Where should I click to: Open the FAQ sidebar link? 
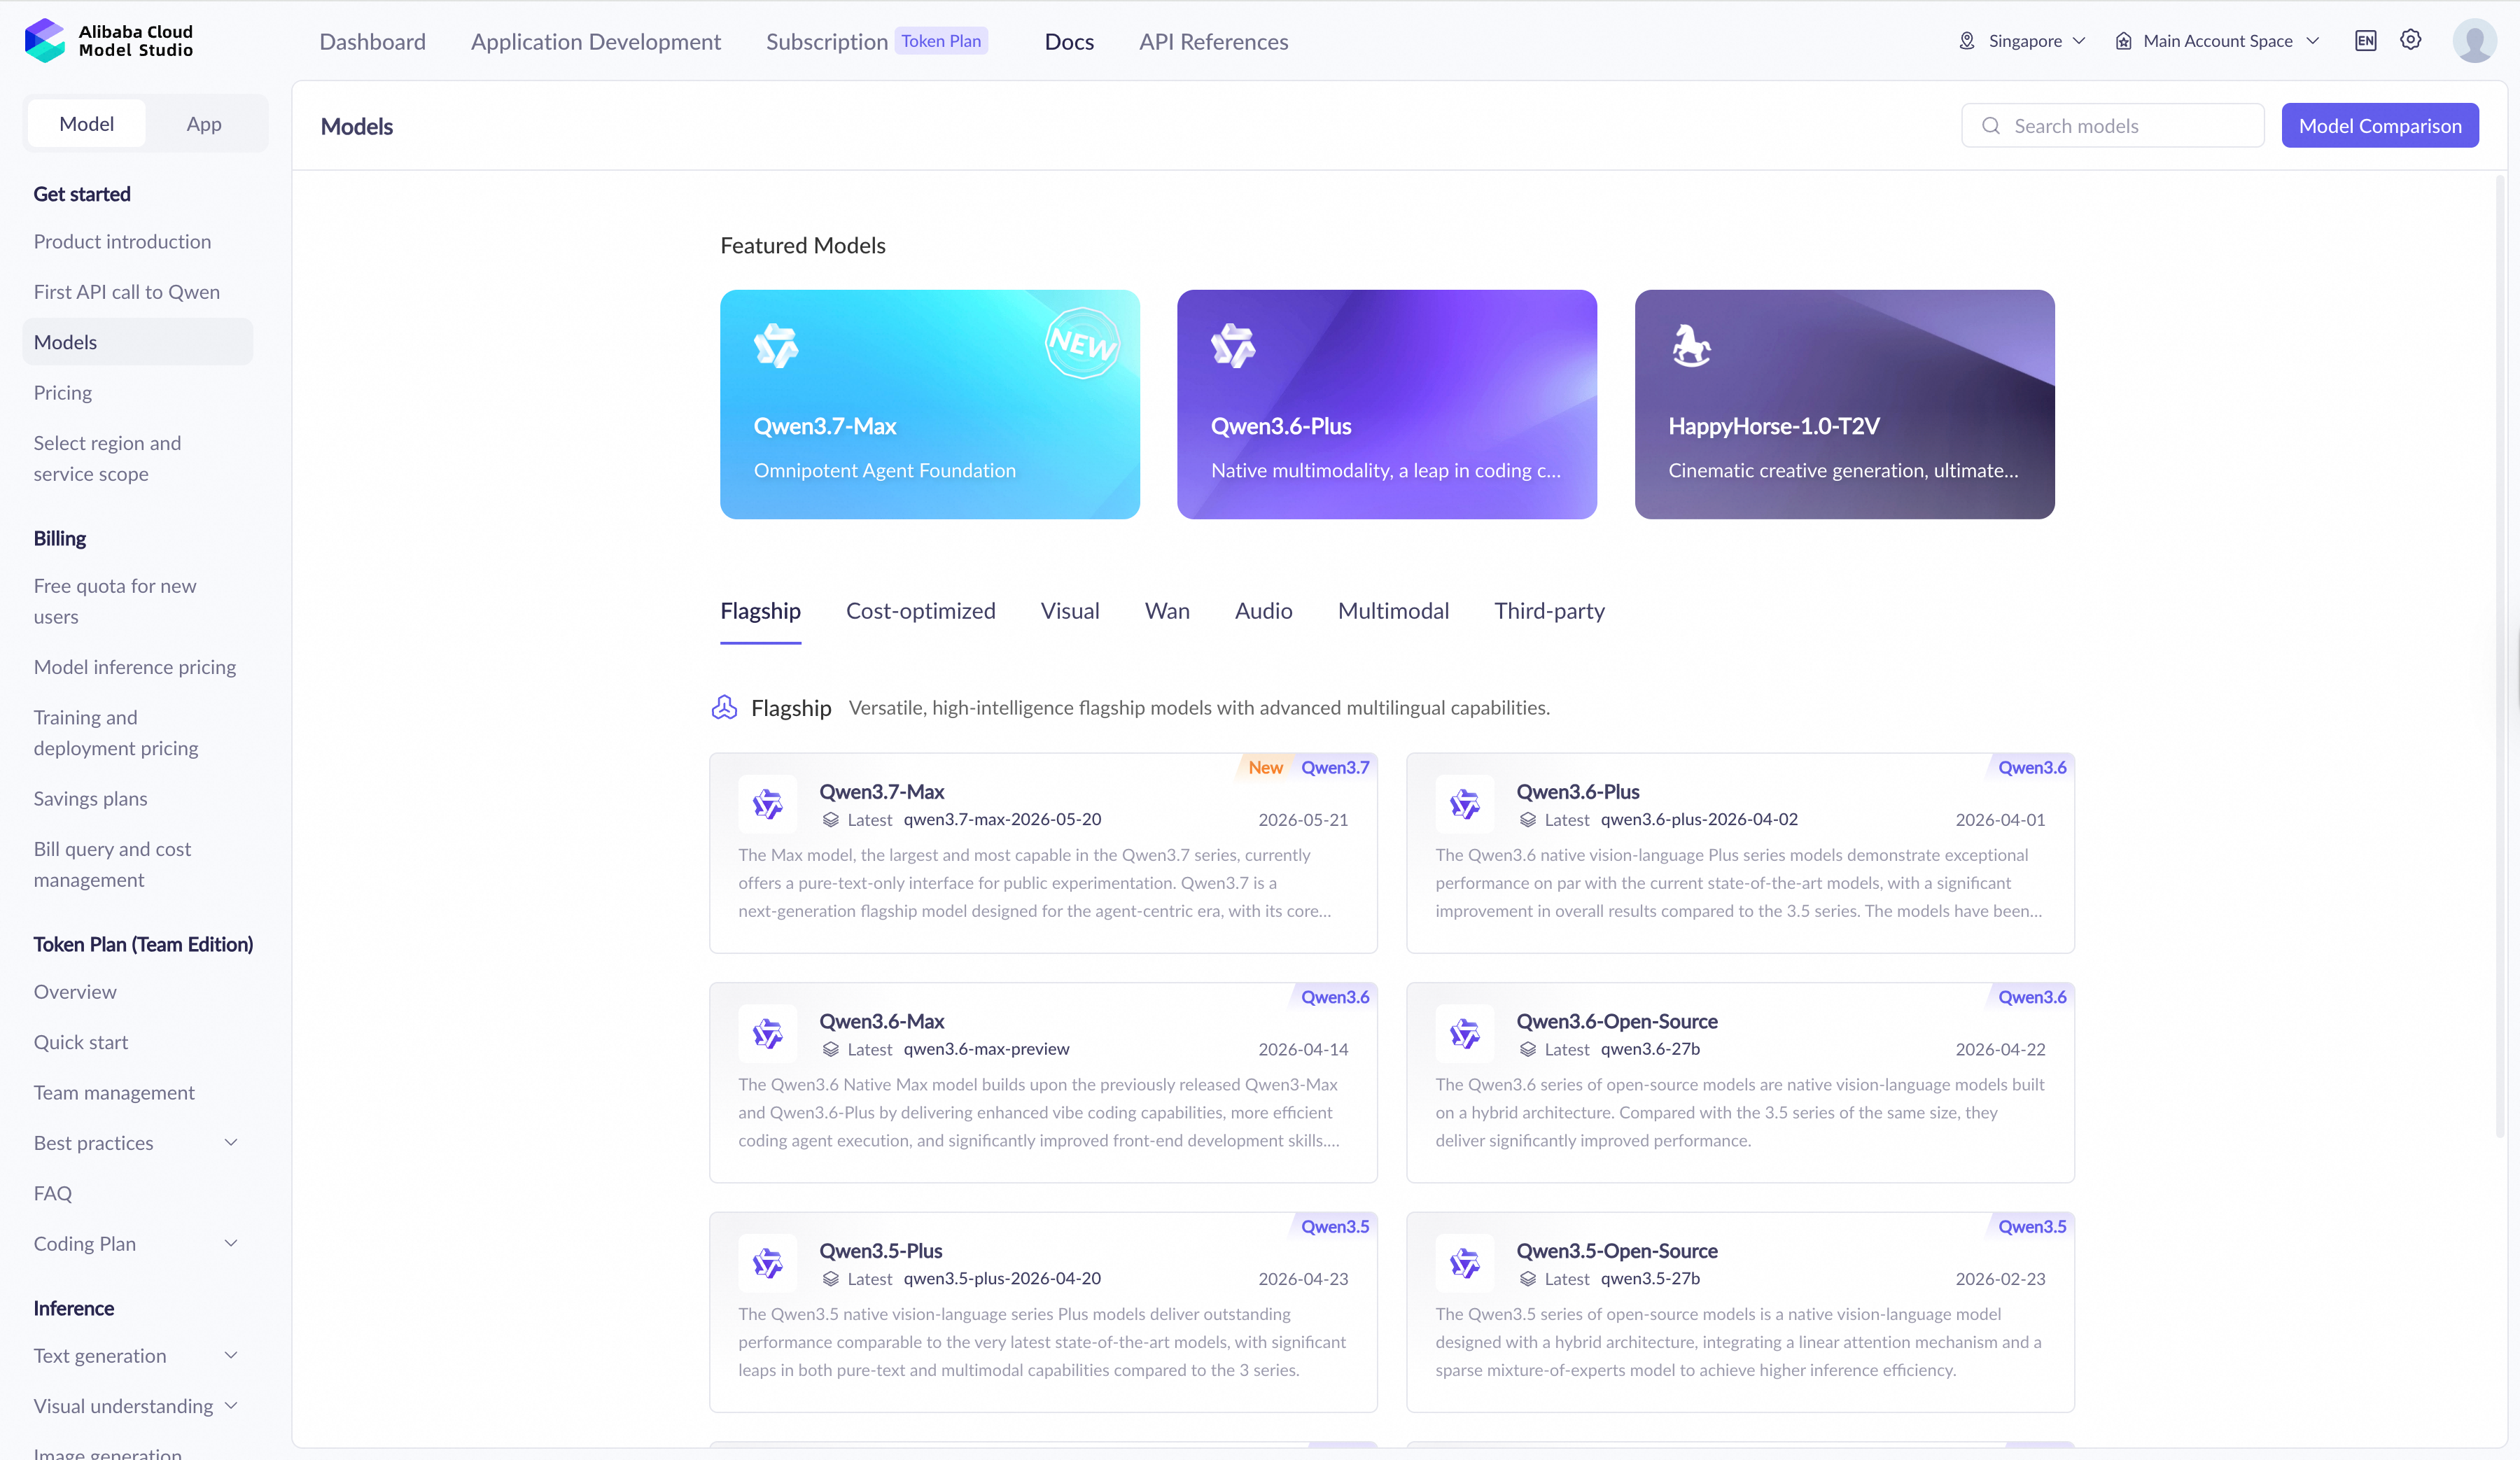pos(52,1194)
